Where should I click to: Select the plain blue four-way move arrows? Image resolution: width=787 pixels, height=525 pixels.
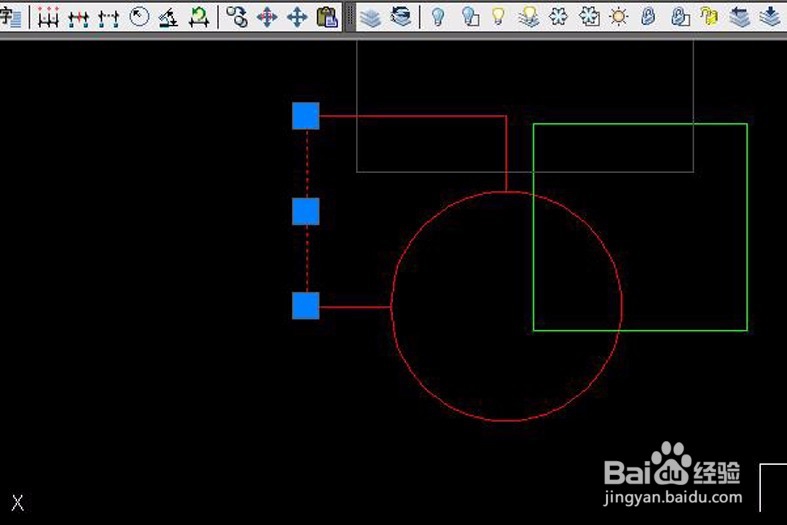[x=297, y=18]
